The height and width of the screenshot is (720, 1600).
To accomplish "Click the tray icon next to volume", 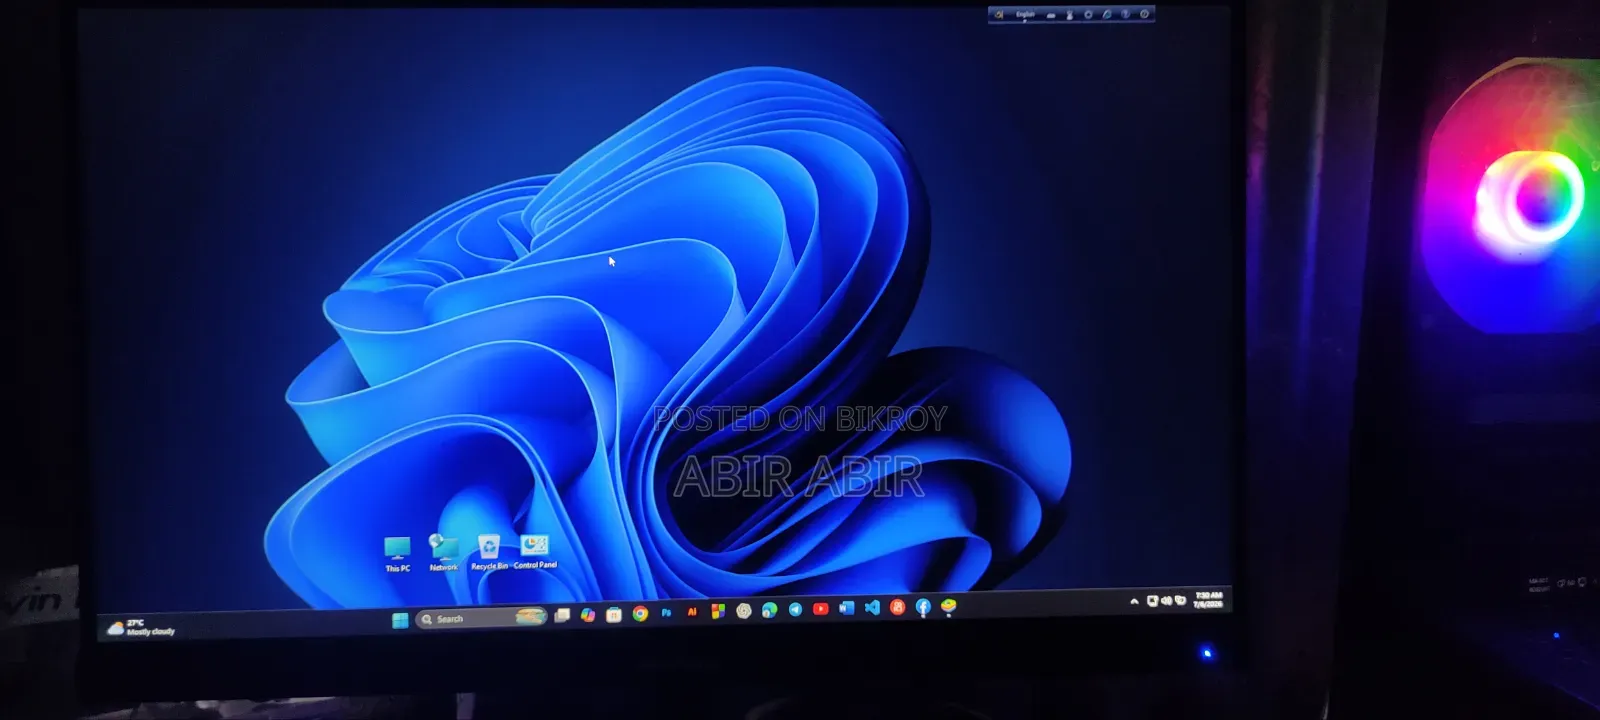I will [x=1180, y=600].
